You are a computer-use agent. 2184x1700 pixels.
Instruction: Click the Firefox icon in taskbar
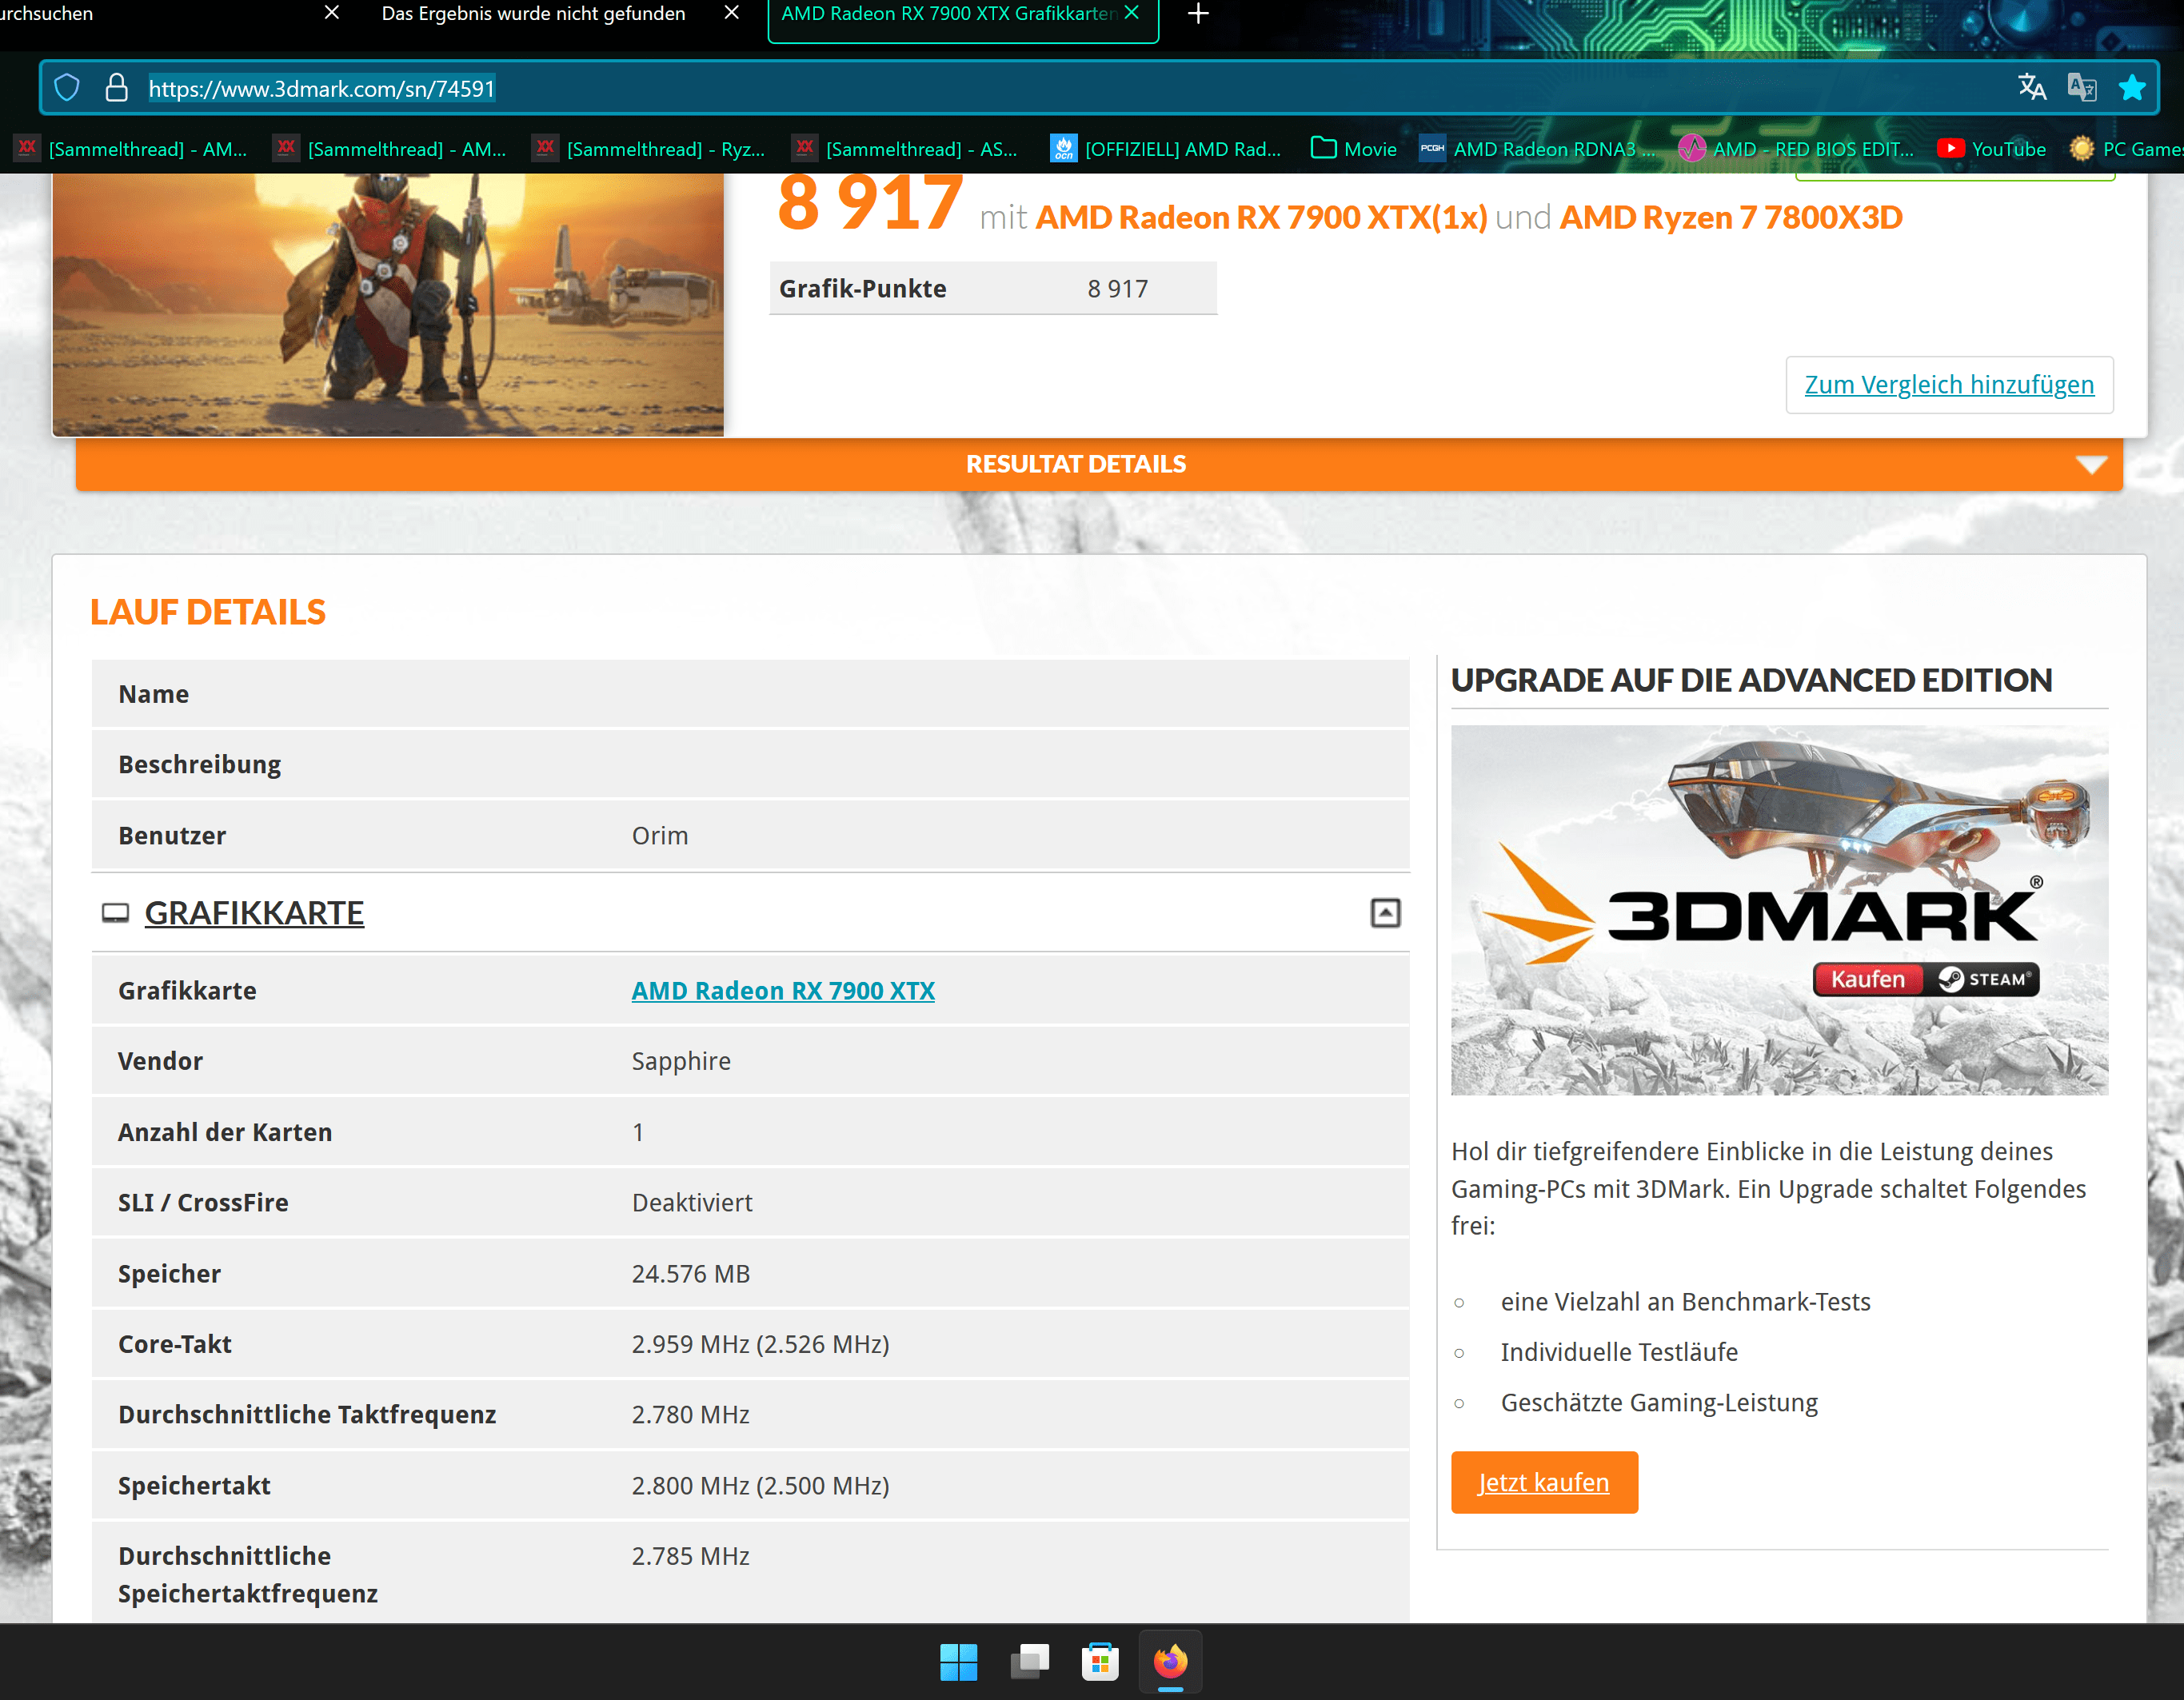[1170, 1662]
